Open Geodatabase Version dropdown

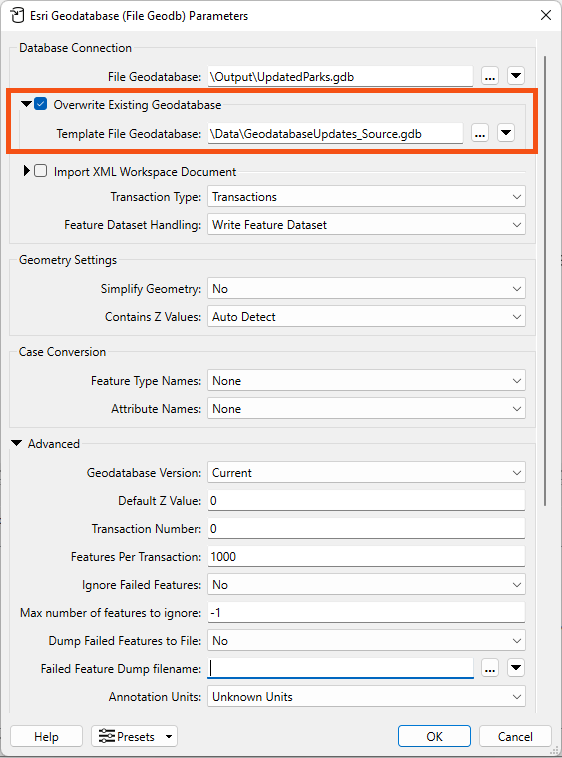click(x=366, y=473)
